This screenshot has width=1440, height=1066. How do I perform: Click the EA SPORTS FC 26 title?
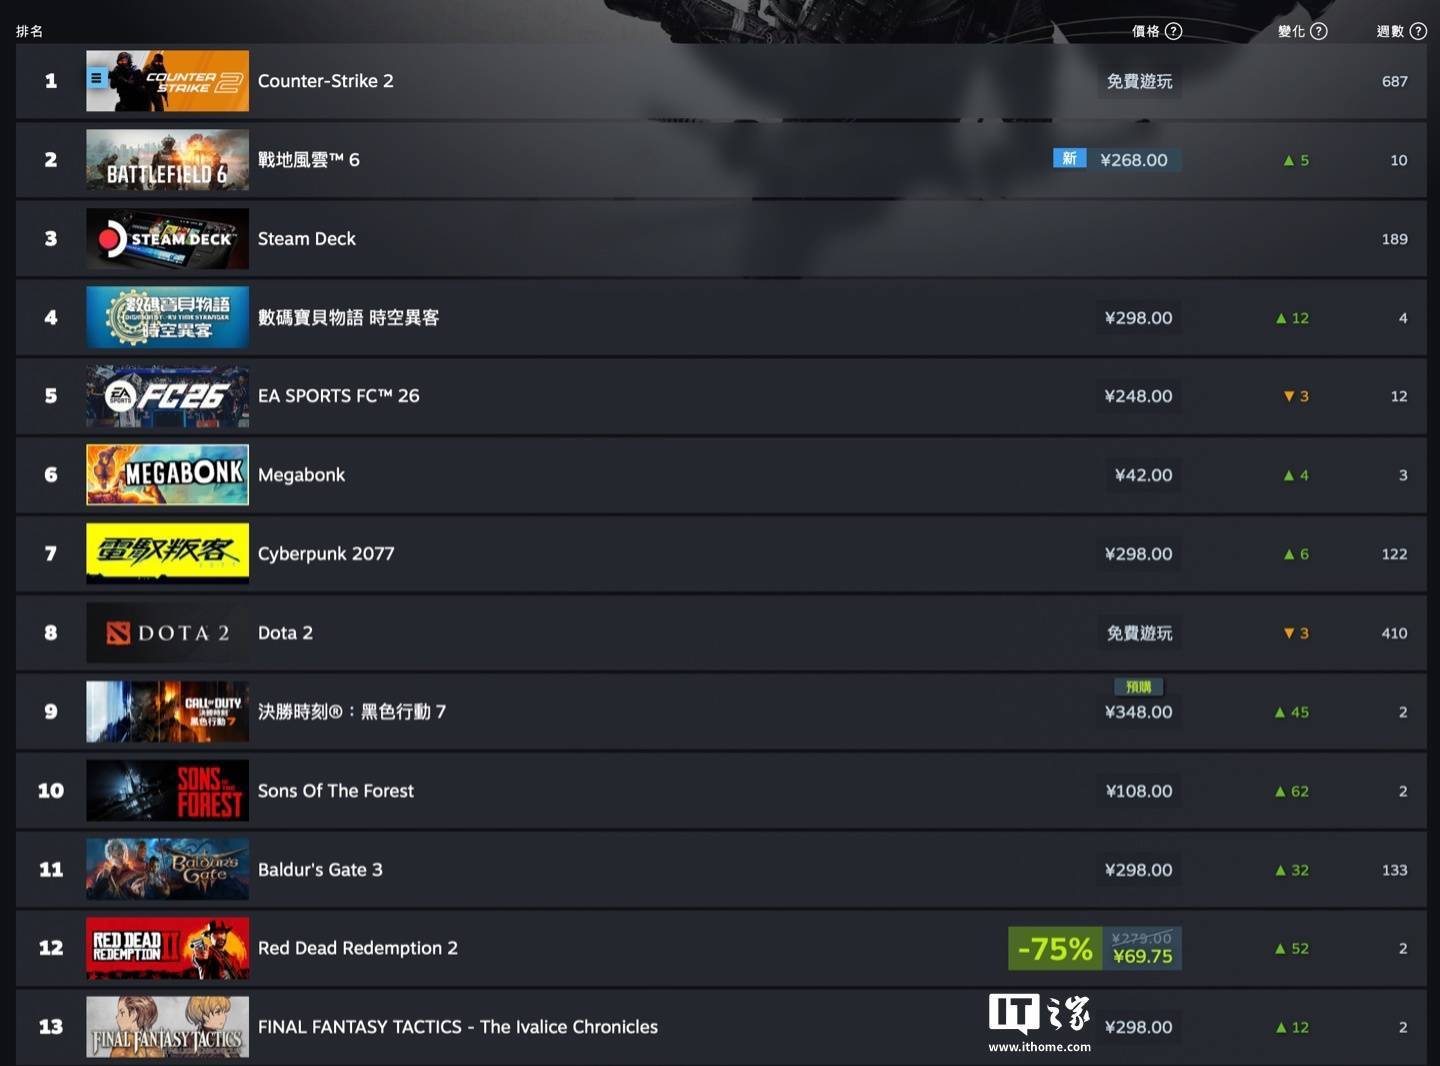[x=338, y=396]
